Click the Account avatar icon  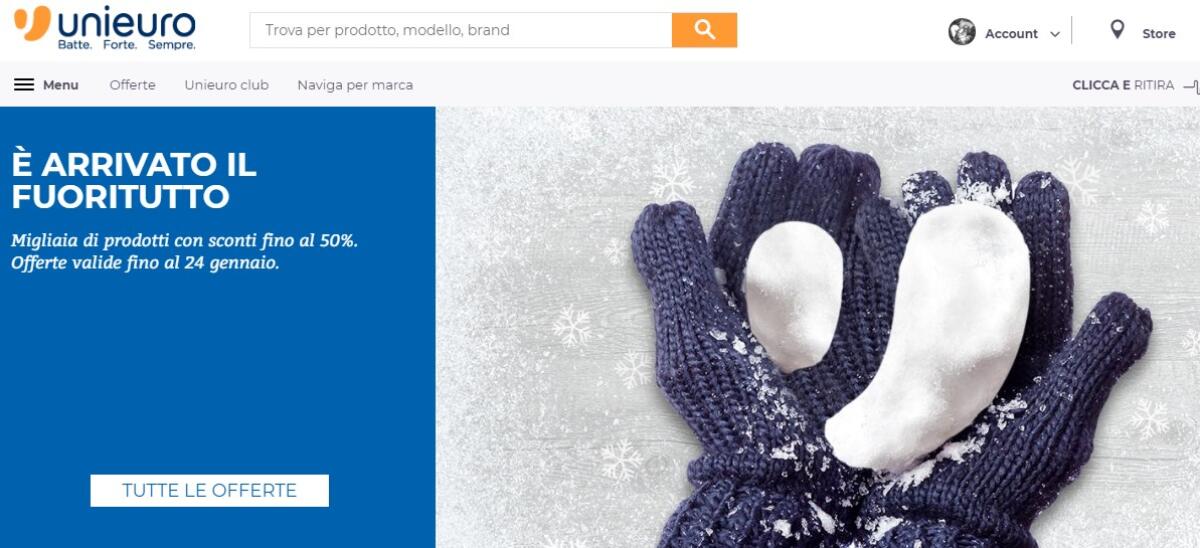pyautogui.click(x=961, y=32)
